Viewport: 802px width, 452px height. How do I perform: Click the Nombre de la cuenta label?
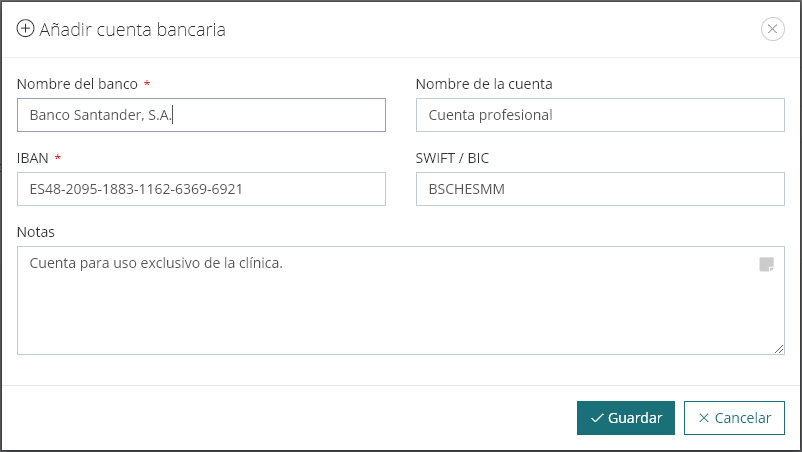click(x=484, y=84)
